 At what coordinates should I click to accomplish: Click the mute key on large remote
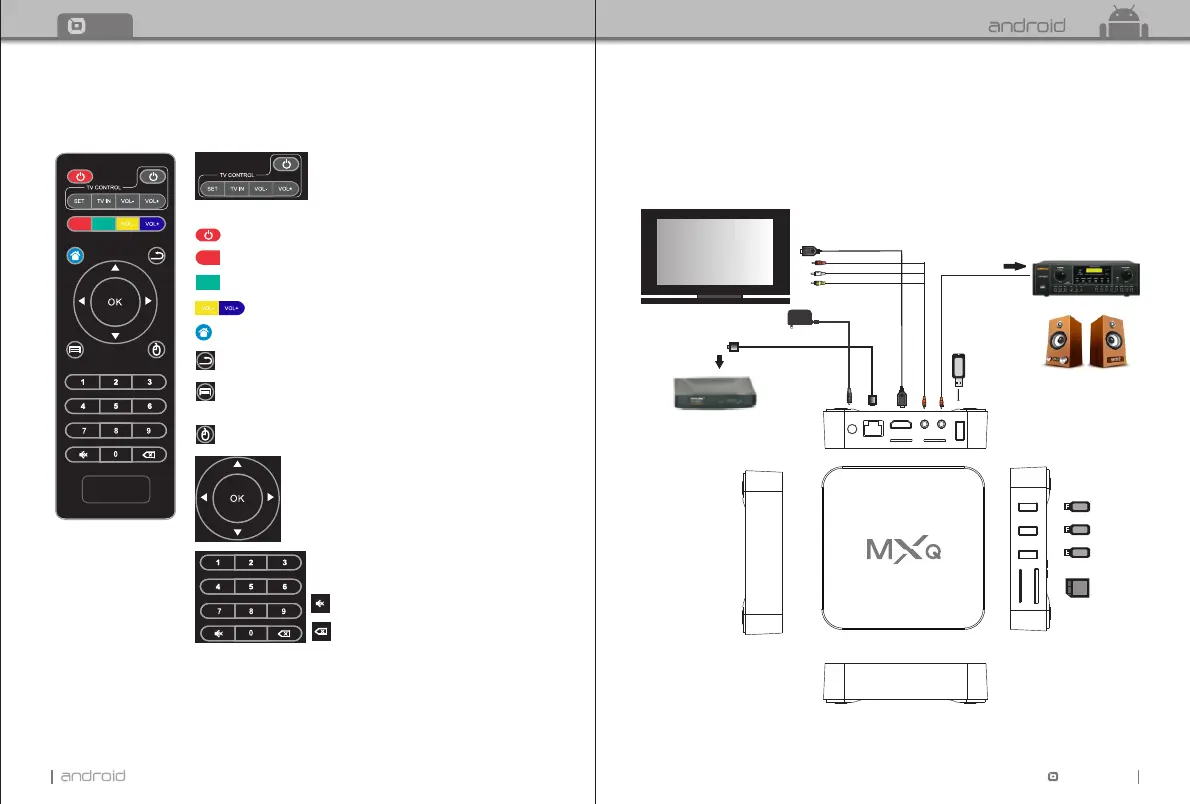coord(83,454)
